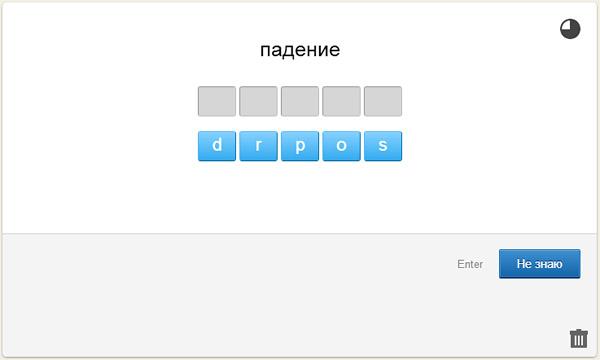Tap the letter tile 'o'

[341, 146]
